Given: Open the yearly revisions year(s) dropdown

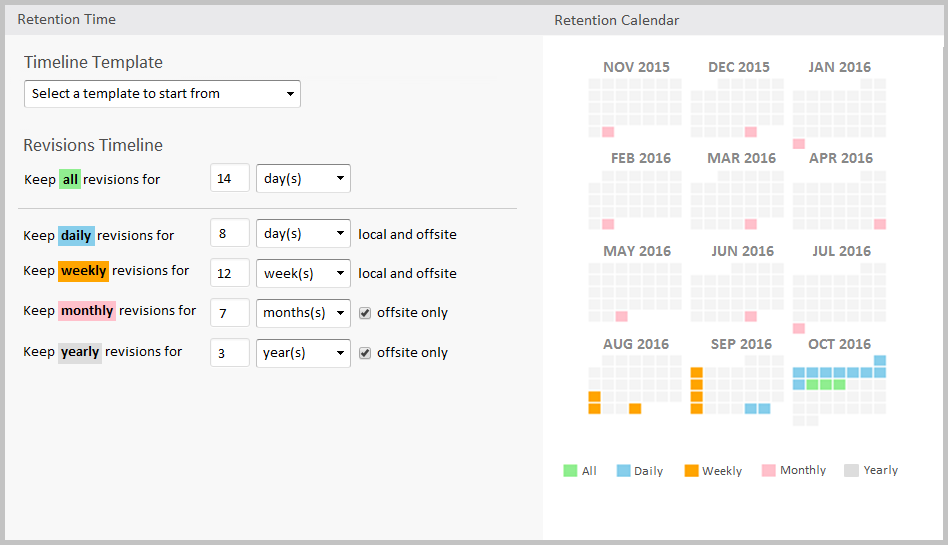Looking at the screenshot, I should coord(303,353).
